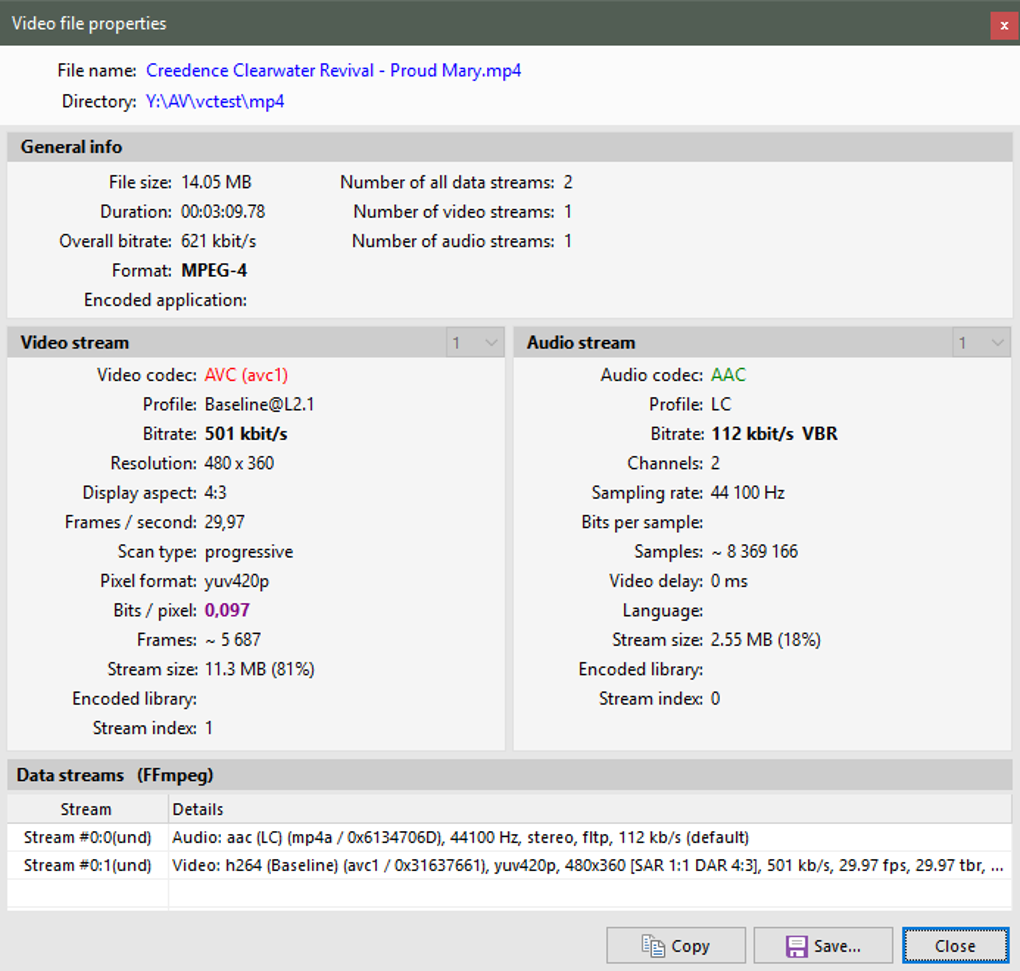This screenshot has width=1020, height=971.
Task: Click the video bitrate 501 kbit/s
Action: (246, 434)
